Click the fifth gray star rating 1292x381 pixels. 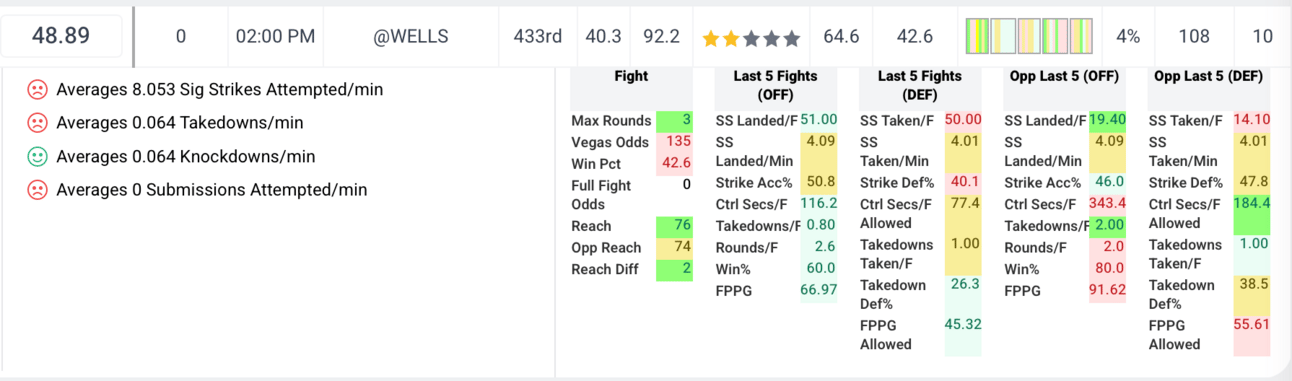792,38
